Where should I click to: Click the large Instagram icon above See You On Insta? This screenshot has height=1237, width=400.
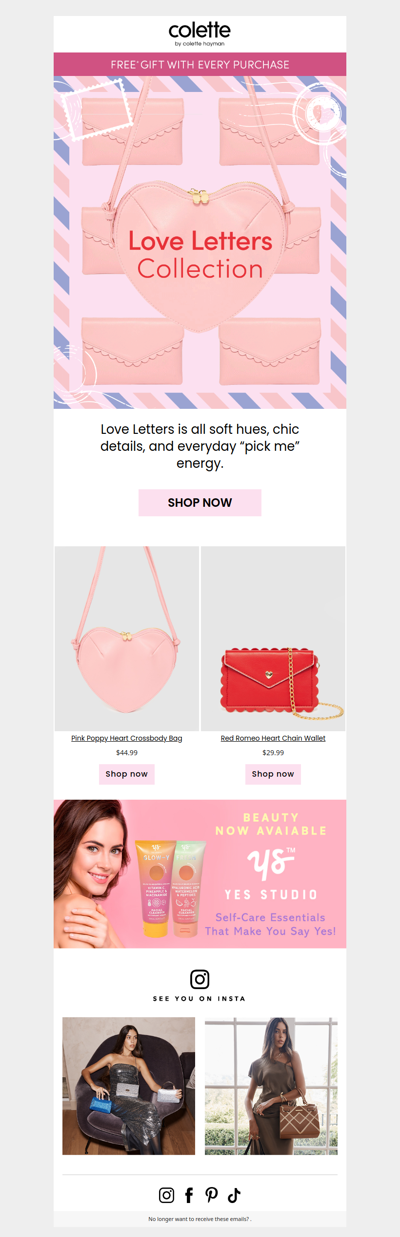click(x=200, y=979)
